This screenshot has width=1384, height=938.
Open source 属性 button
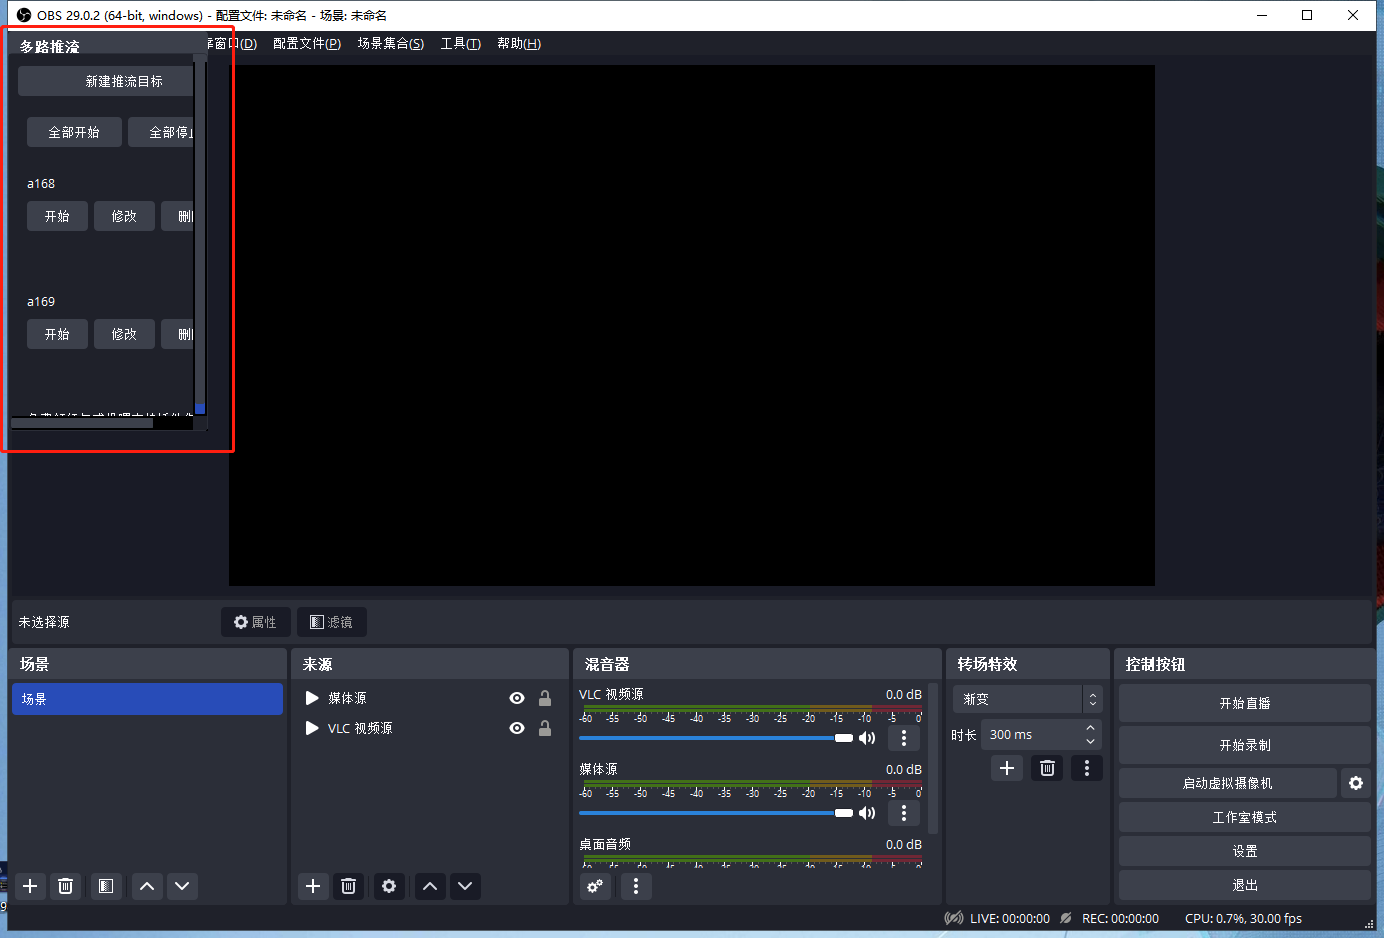[256, 622]
